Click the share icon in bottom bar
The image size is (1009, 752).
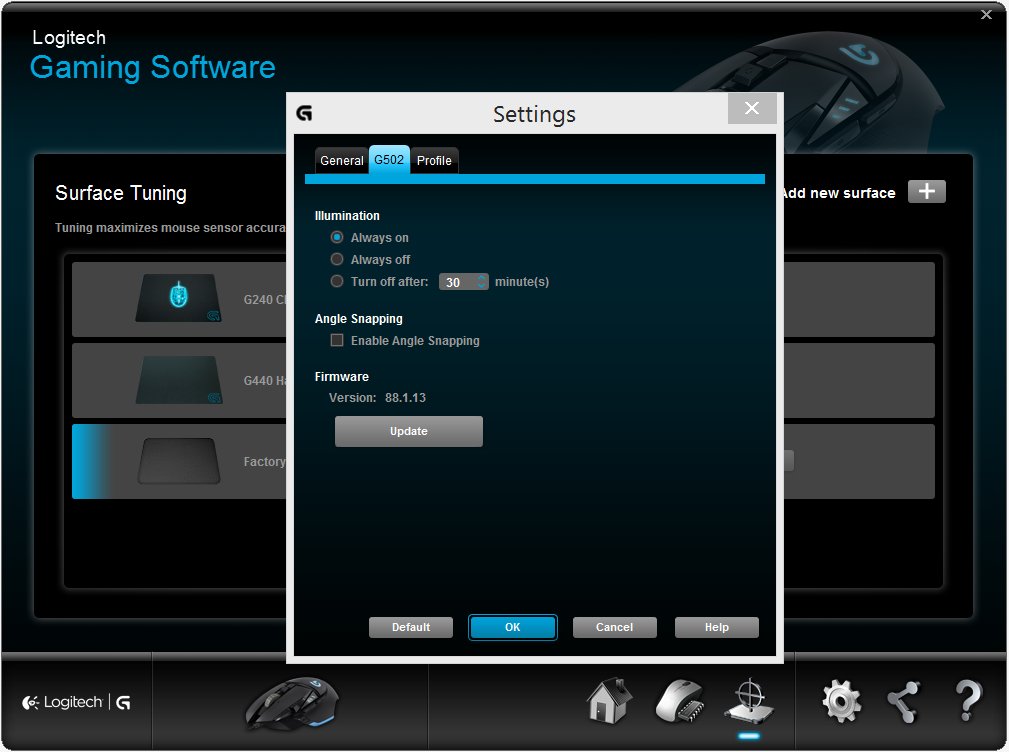pyautogui.click(x=903, y=701)
